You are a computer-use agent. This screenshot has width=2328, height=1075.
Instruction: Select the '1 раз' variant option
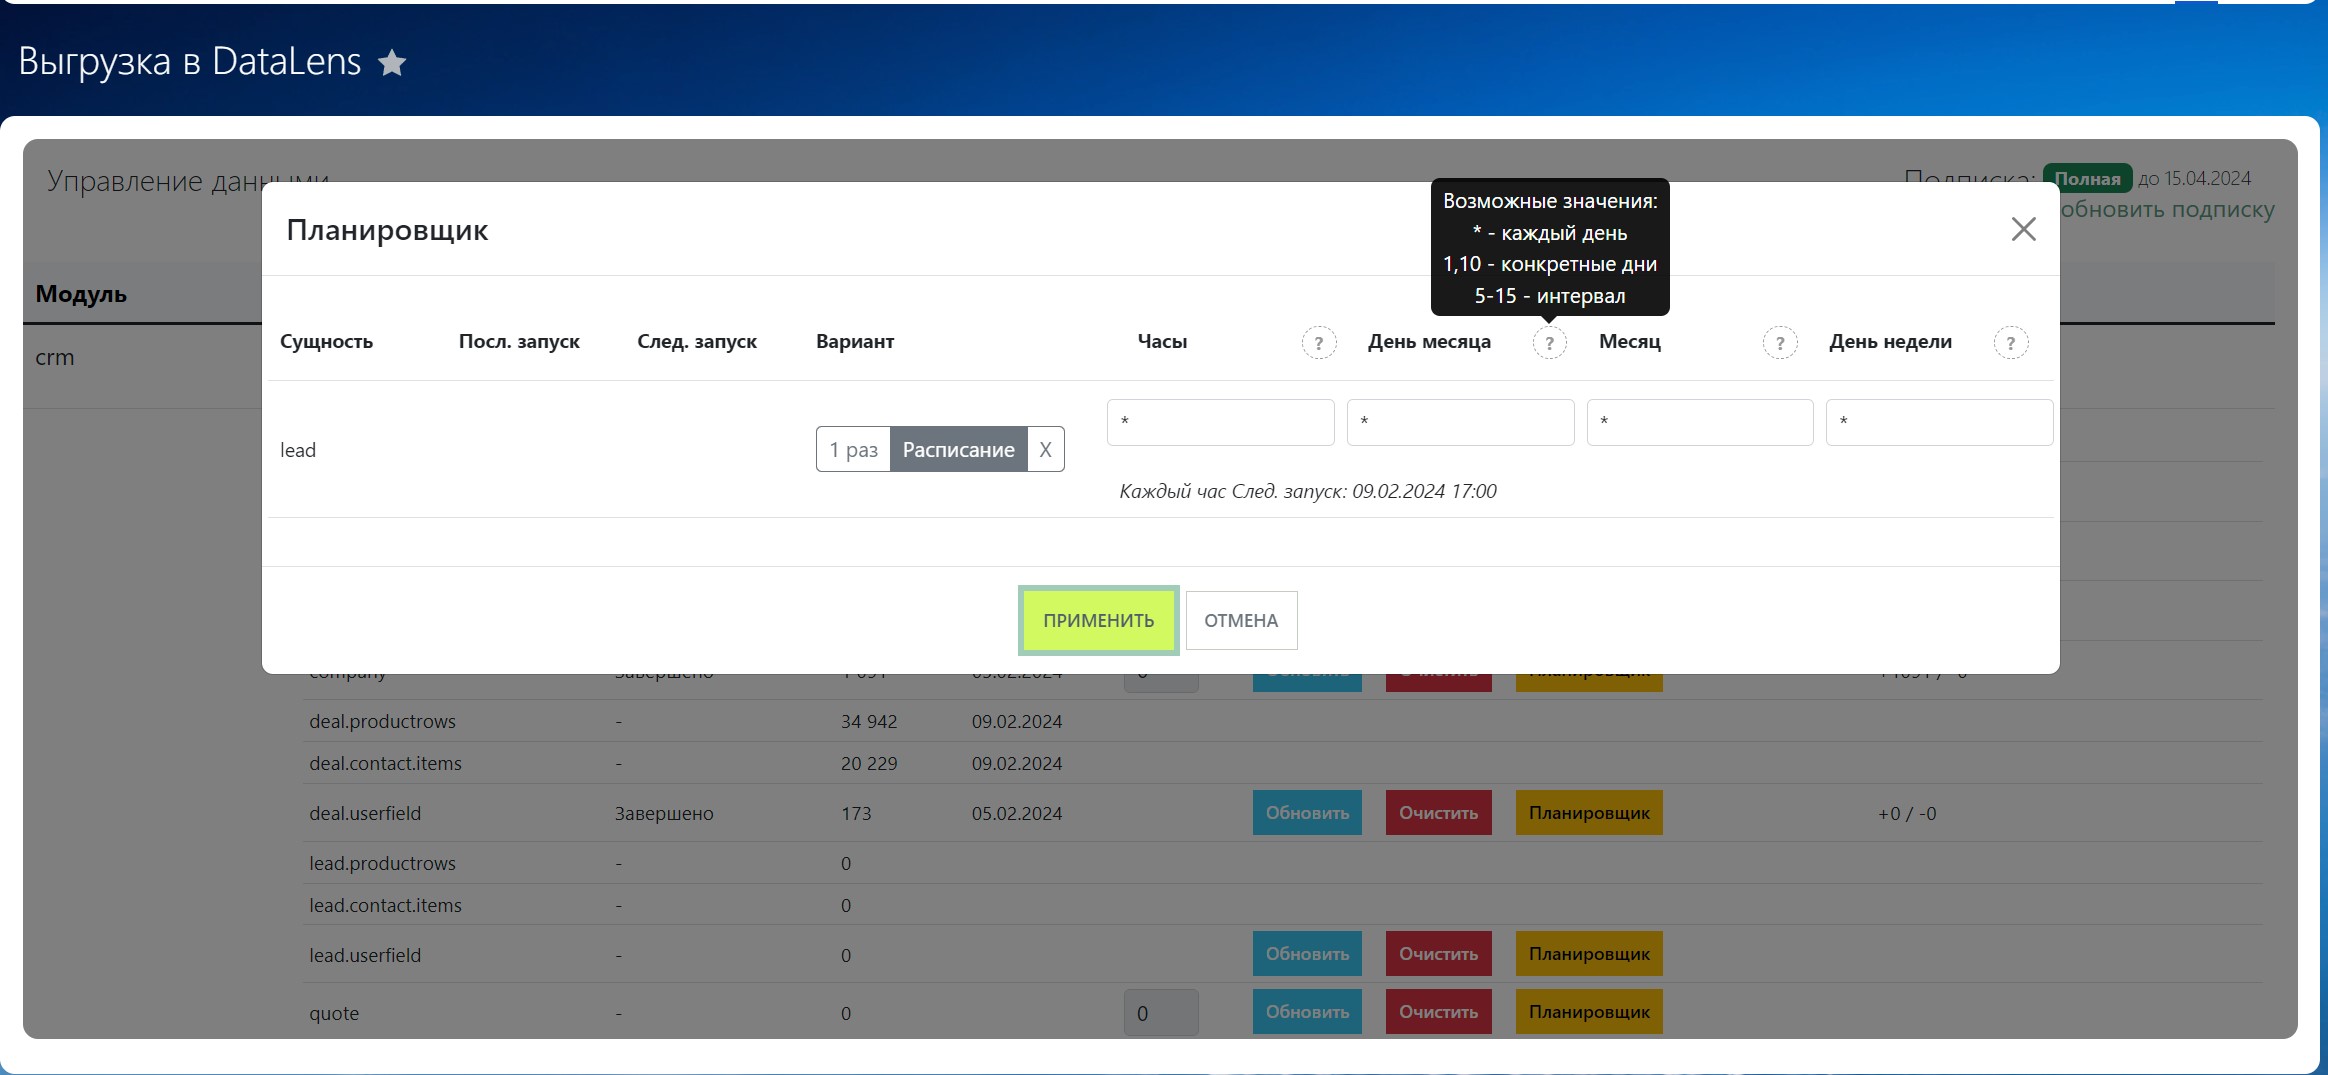click(853, 449)
